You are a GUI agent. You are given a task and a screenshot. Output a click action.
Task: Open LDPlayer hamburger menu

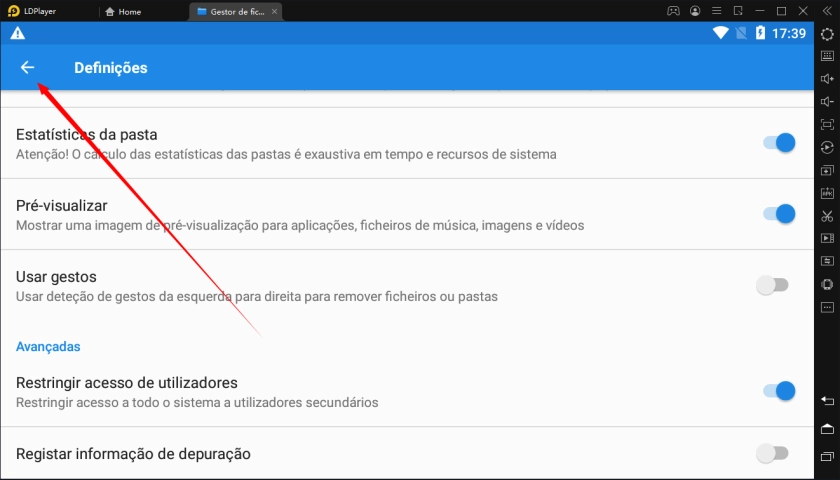716,11
